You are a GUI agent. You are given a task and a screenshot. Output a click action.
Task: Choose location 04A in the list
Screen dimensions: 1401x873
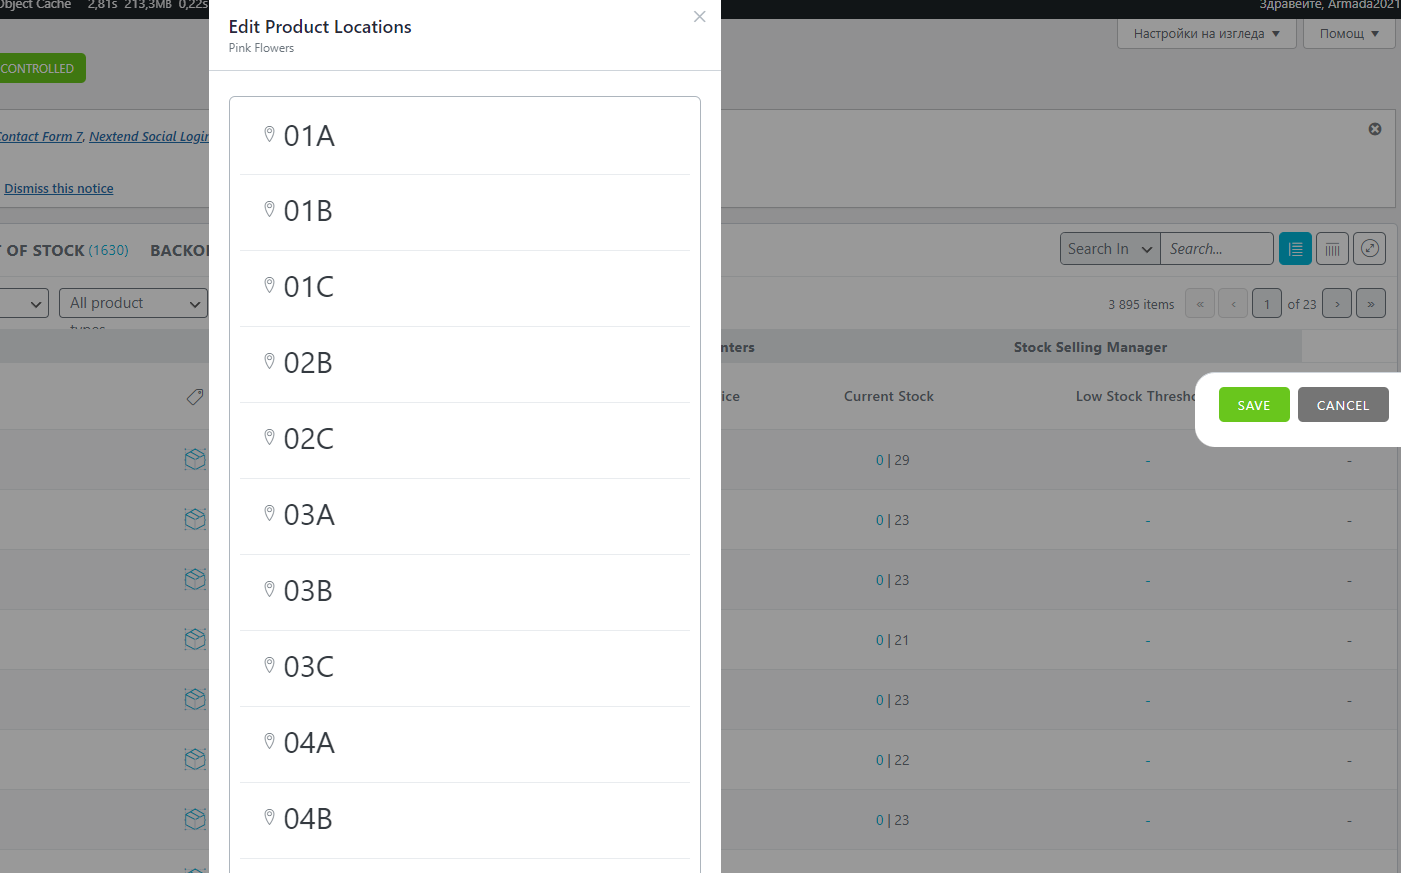[x=465, y=744]
